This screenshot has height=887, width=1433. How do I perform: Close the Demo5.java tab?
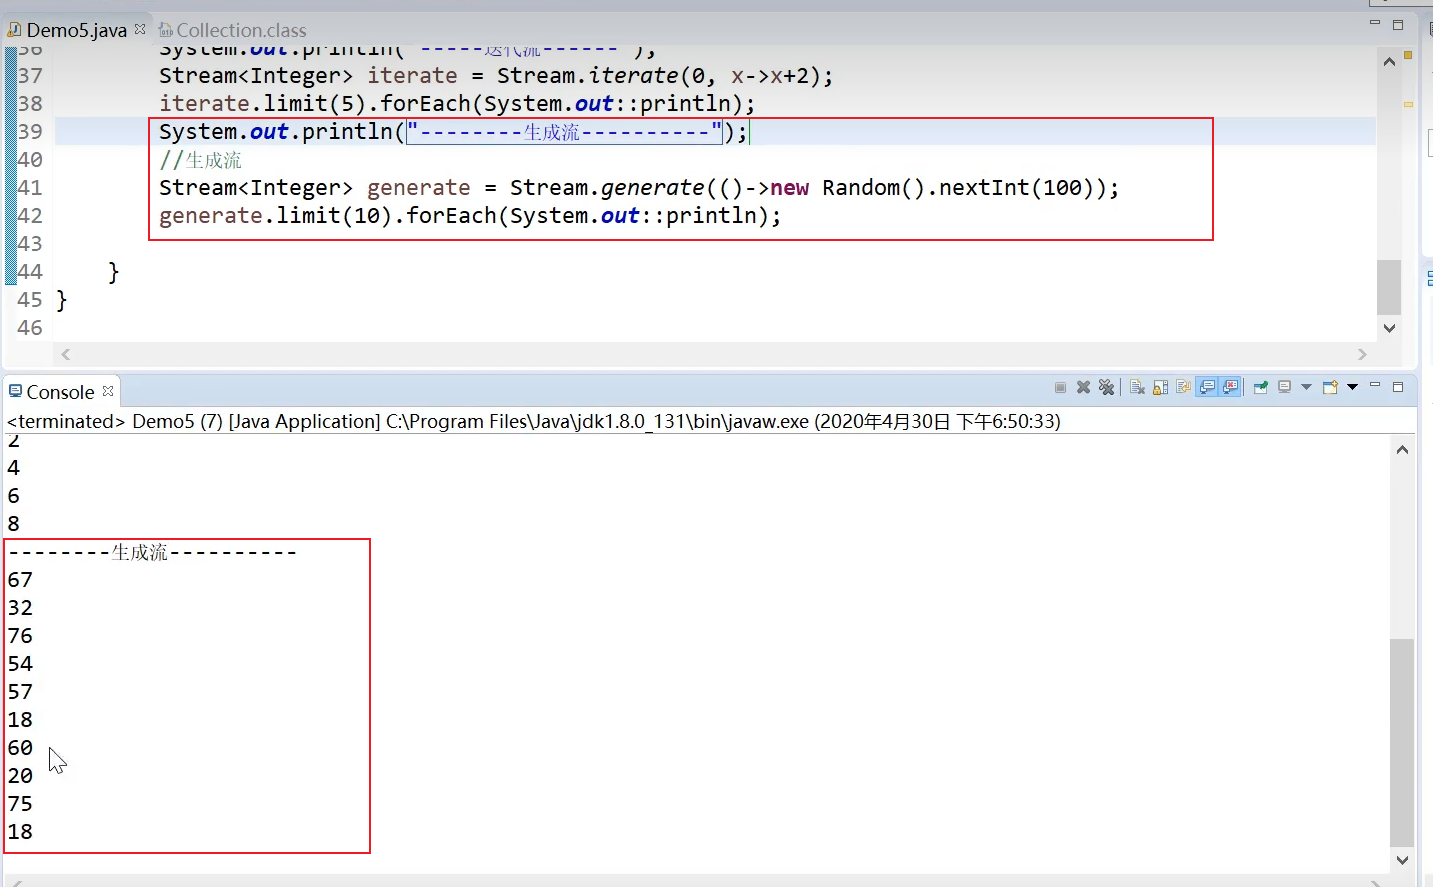(140, 29)
